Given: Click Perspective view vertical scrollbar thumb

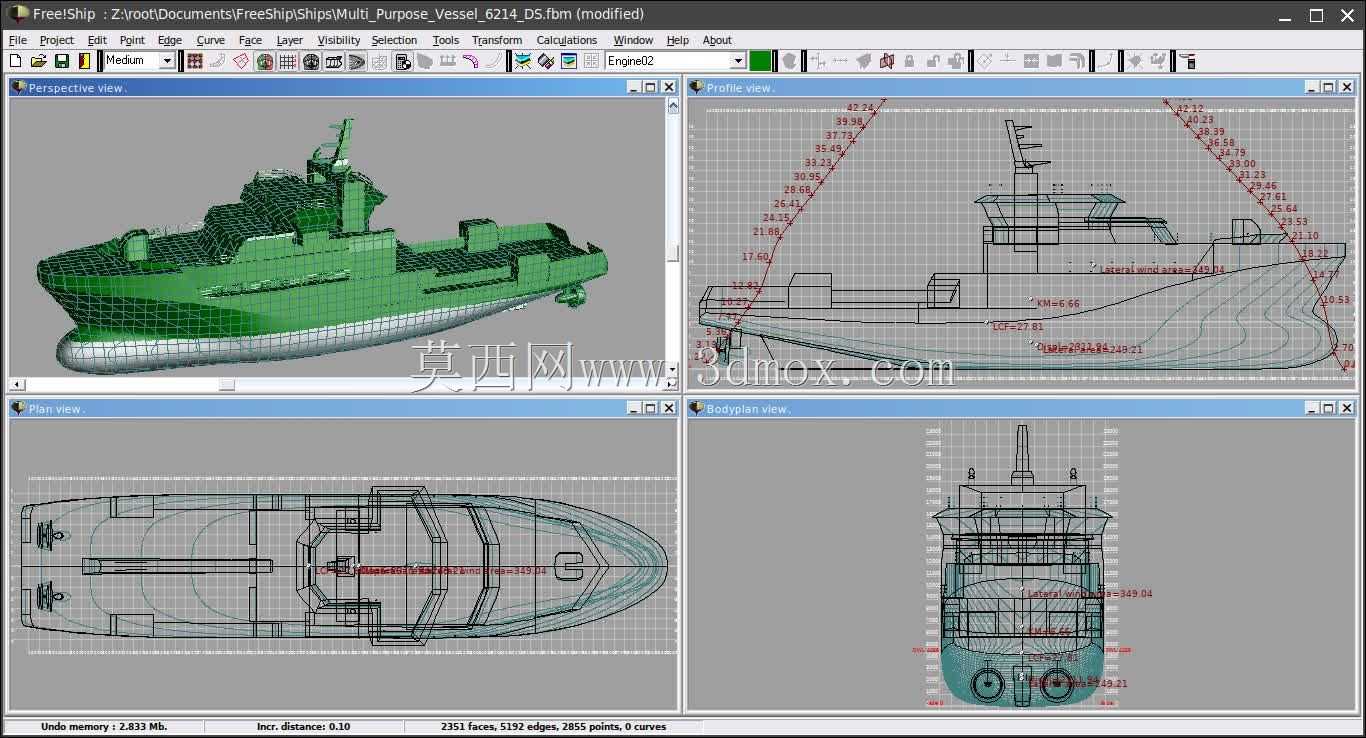Looking at the screenshot, I should click(673, 253).
